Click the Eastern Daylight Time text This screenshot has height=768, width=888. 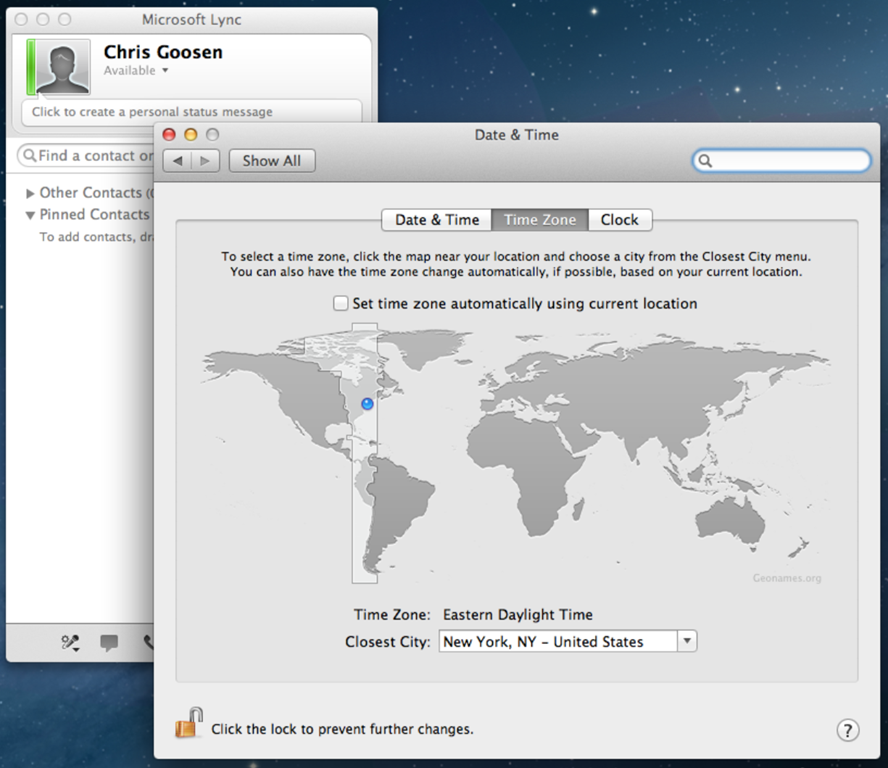coord(518,615)
